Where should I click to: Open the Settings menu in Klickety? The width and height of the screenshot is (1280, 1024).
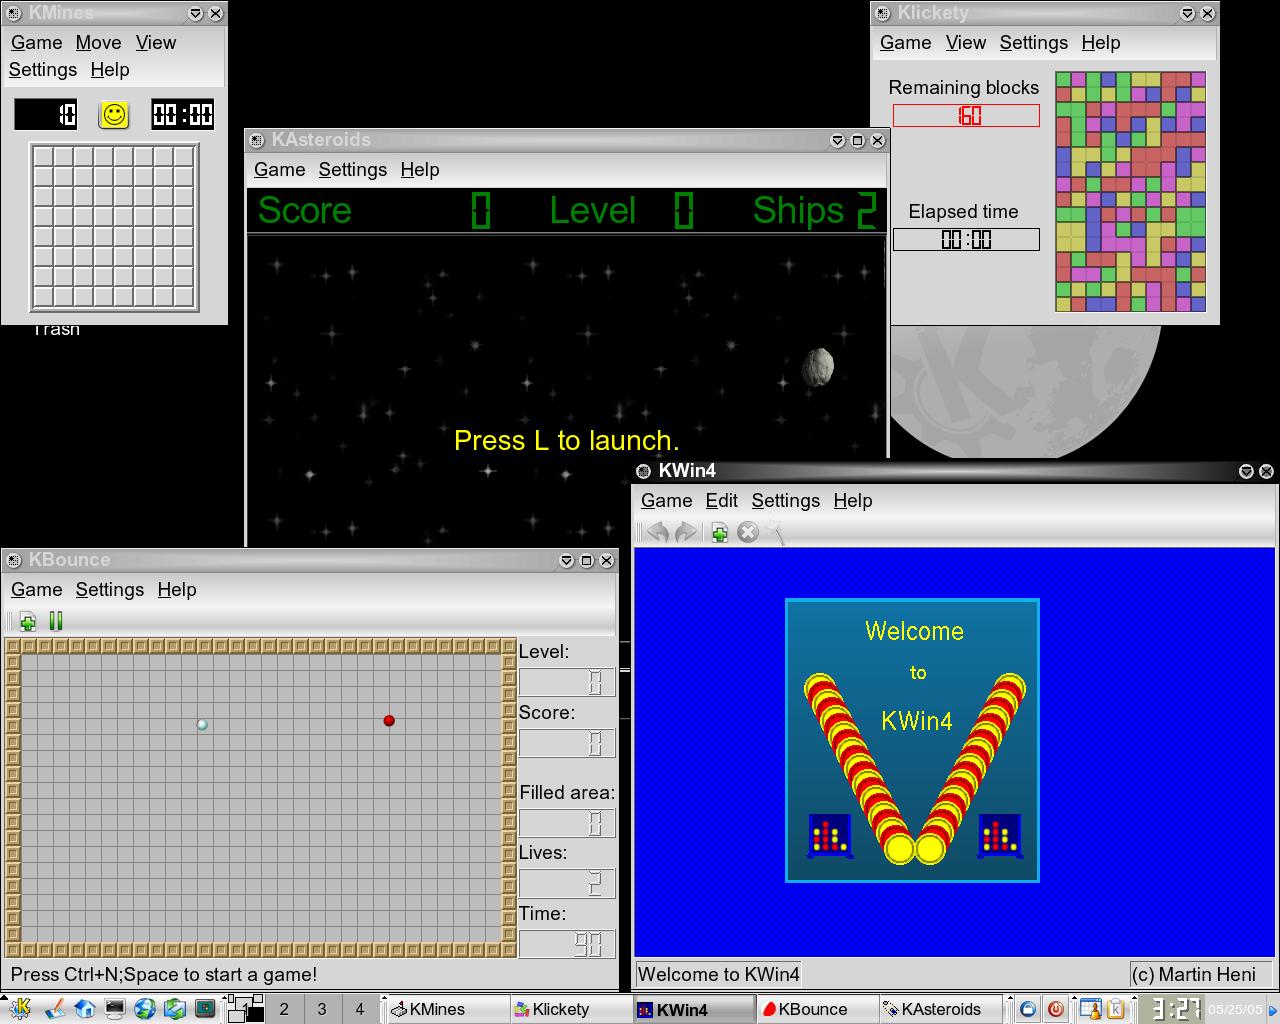1033,43
